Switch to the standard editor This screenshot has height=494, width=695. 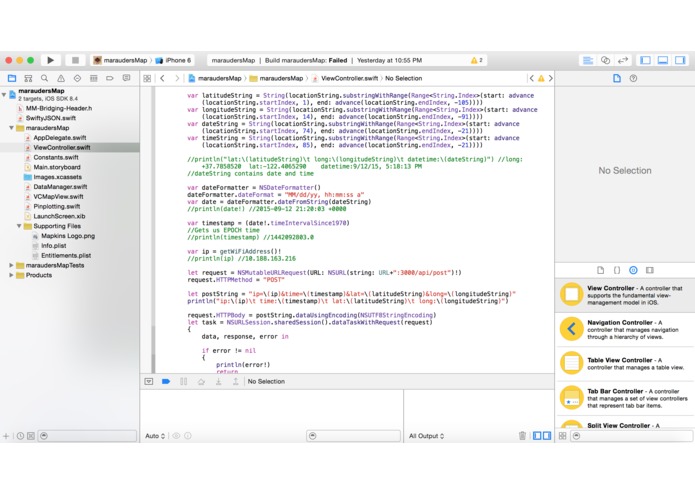pos(588,60)
